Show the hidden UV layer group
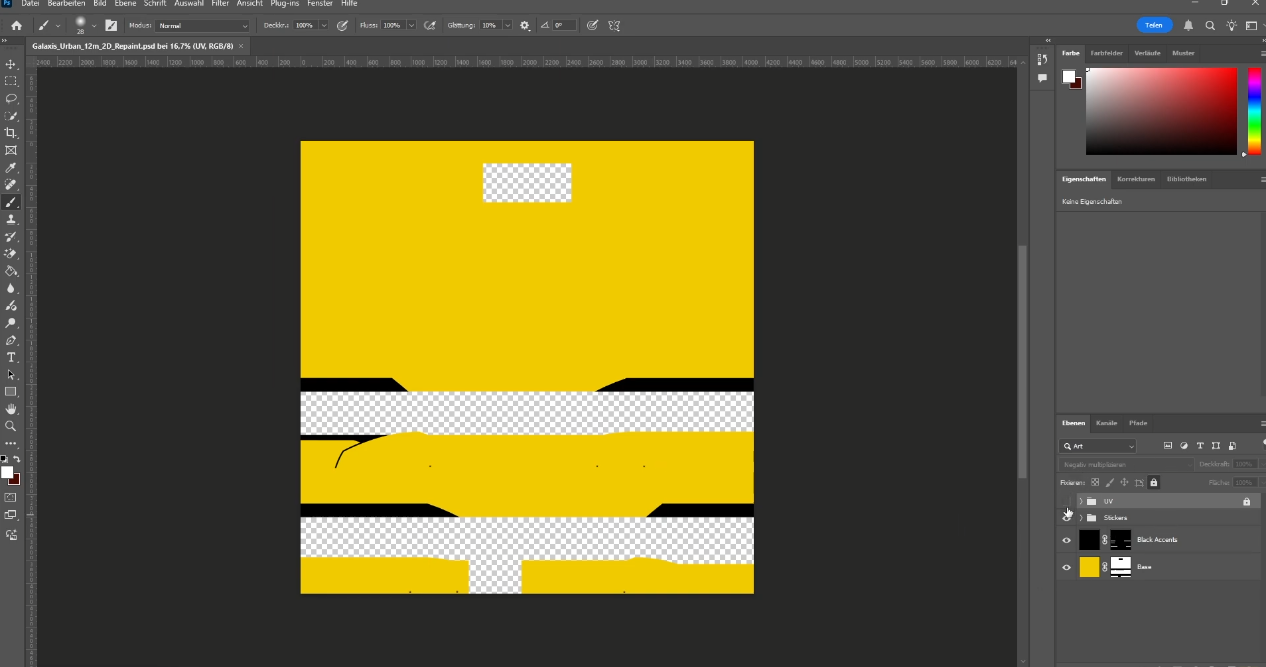Screen dimensions: 1266x667 1066,501
